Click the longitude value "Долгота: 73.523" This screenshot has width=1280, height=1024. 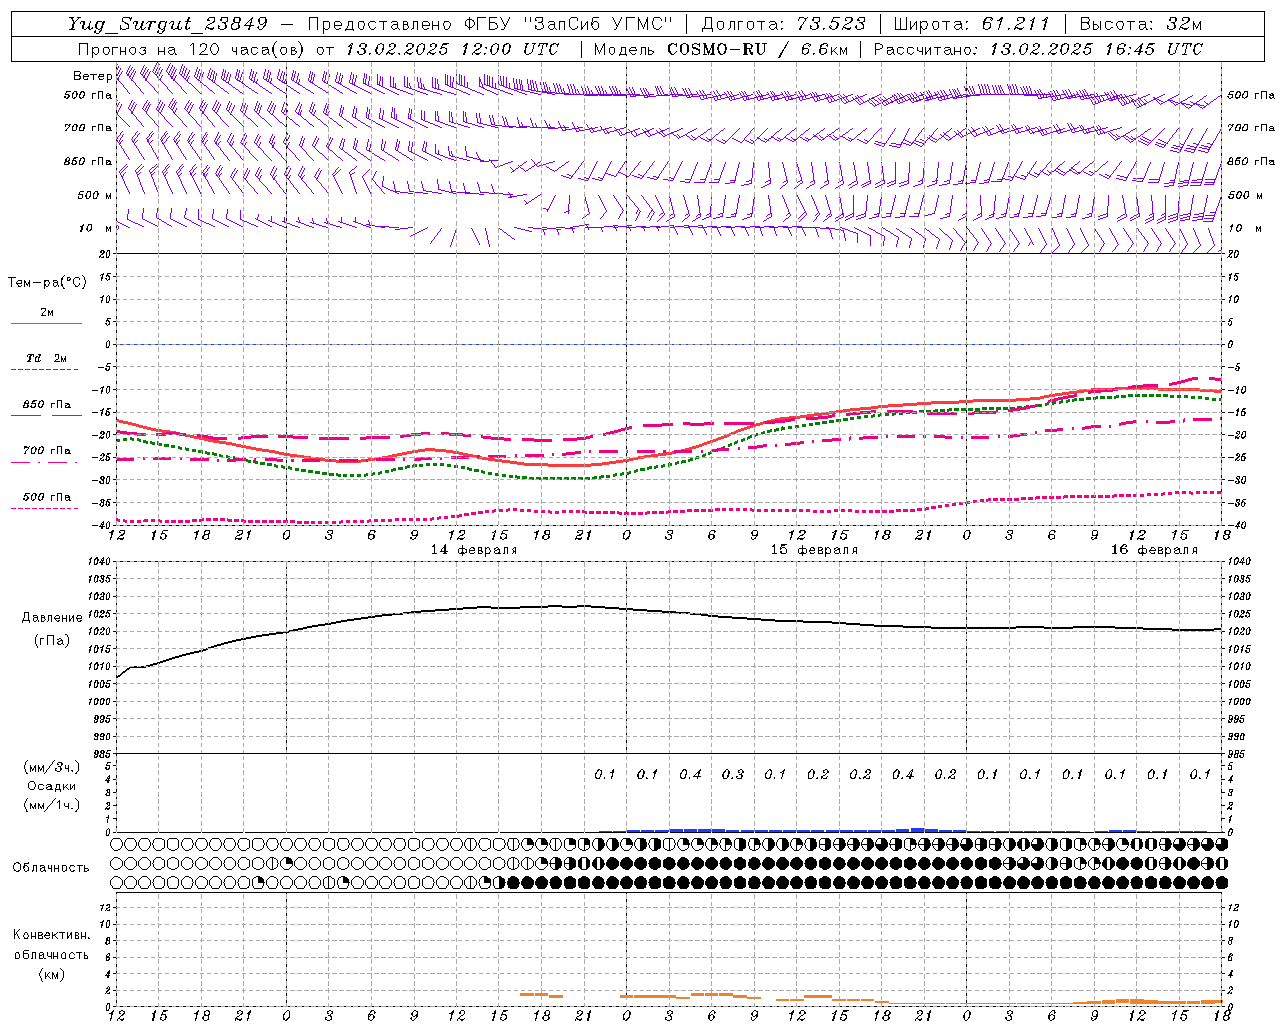pos(784,24)
